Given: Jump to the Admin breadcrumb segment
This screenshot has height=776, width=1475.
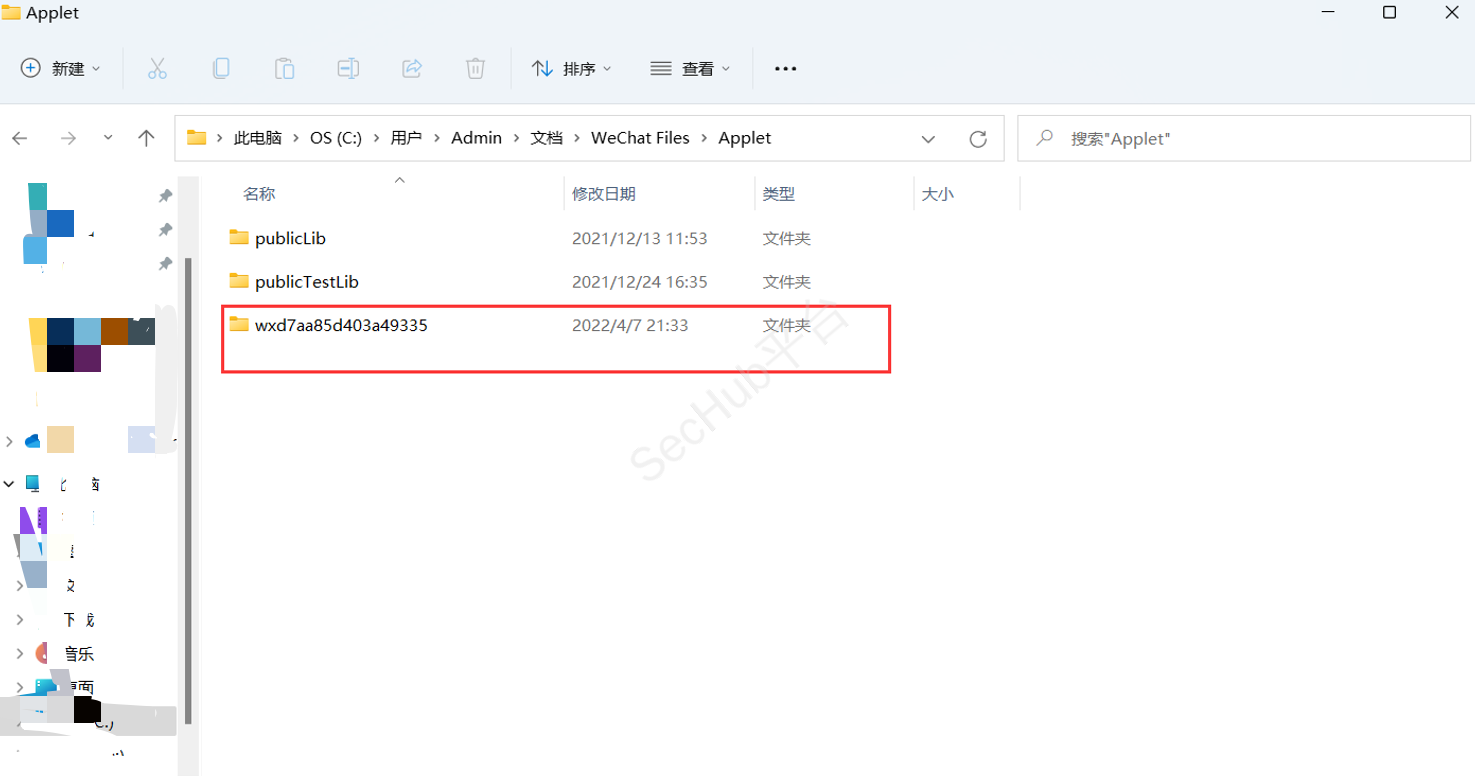Looking at the screenshot, I should point(476,138).
